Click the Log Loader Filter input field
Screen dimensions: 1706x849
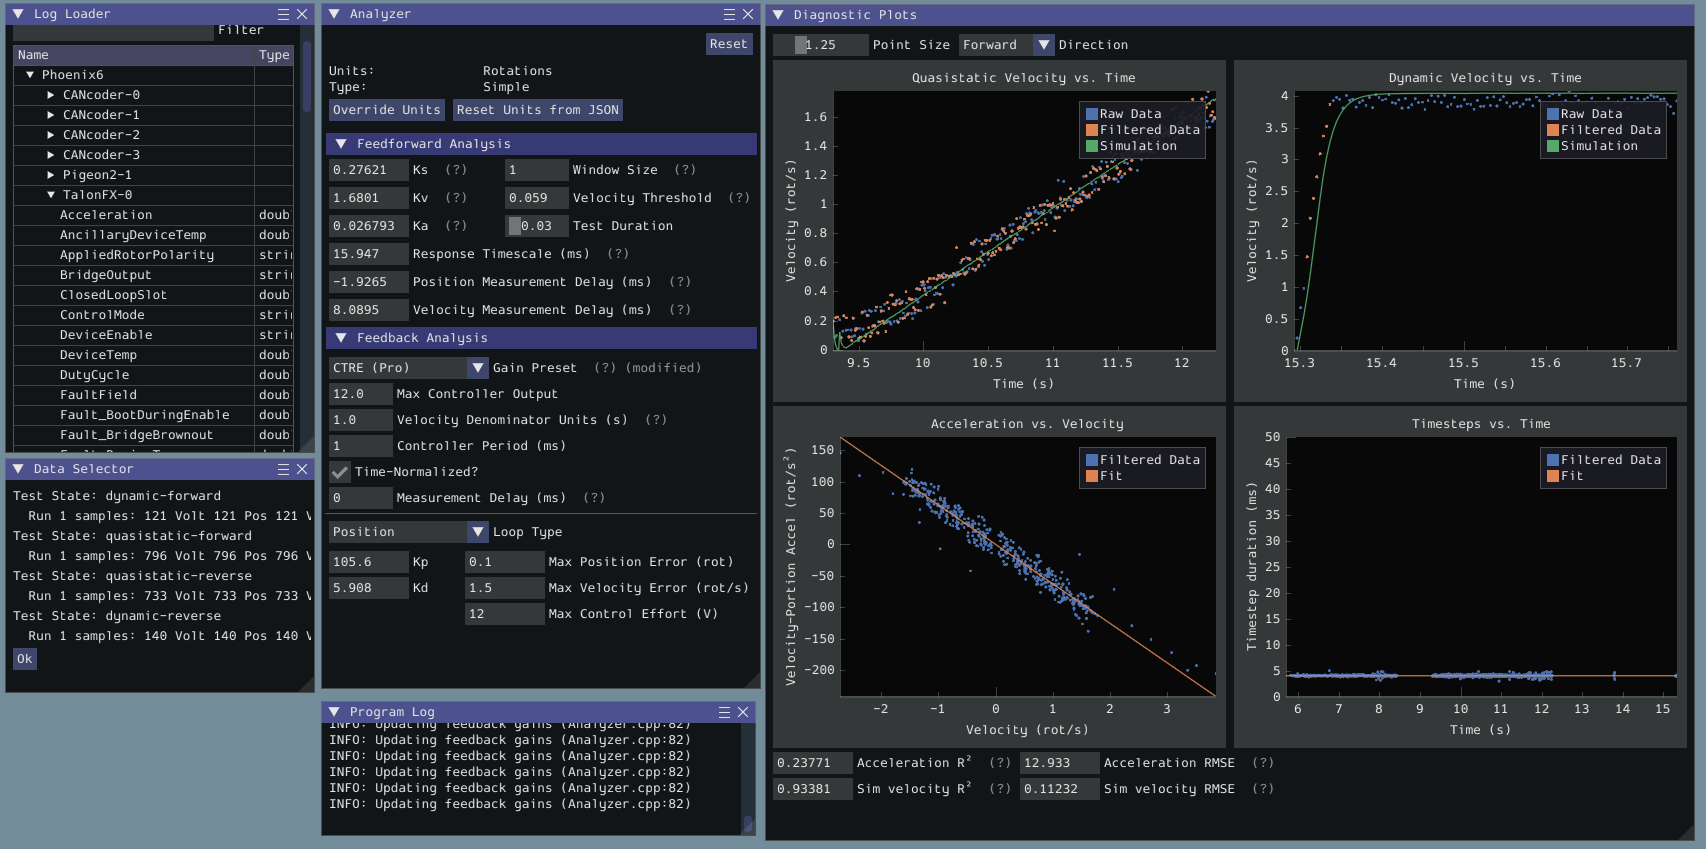pos(113,32)
